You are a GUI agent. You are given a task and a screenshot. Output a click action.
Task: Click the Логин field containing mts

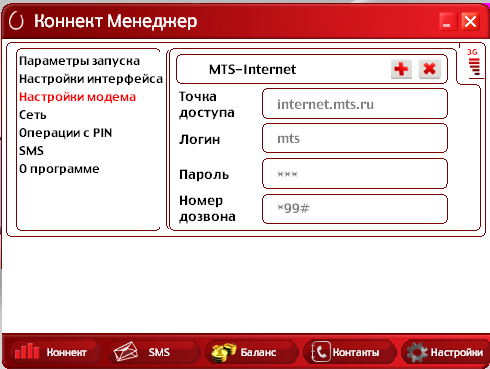[x=355, y=138]
